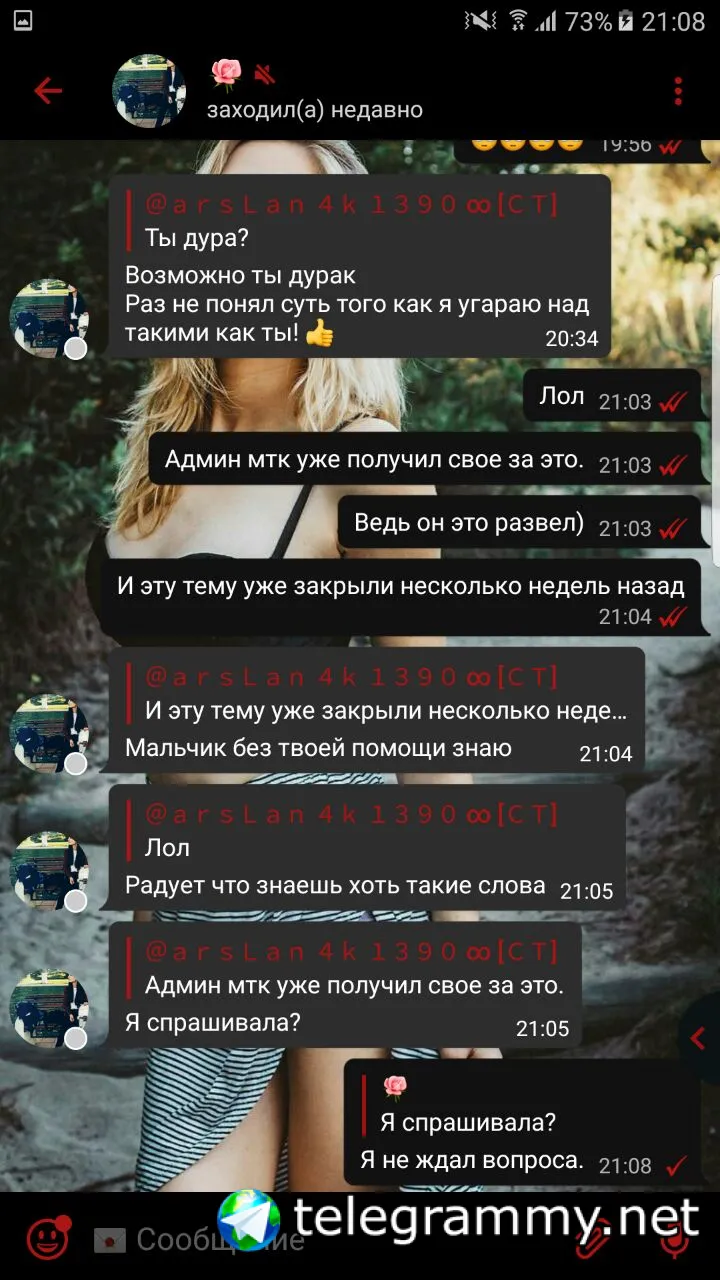The height and width of the screenshot is (1280, 720).
Task: Tap sender avatar beside 'Я спрашивала?' message
Action: (x=49, y=1008)
